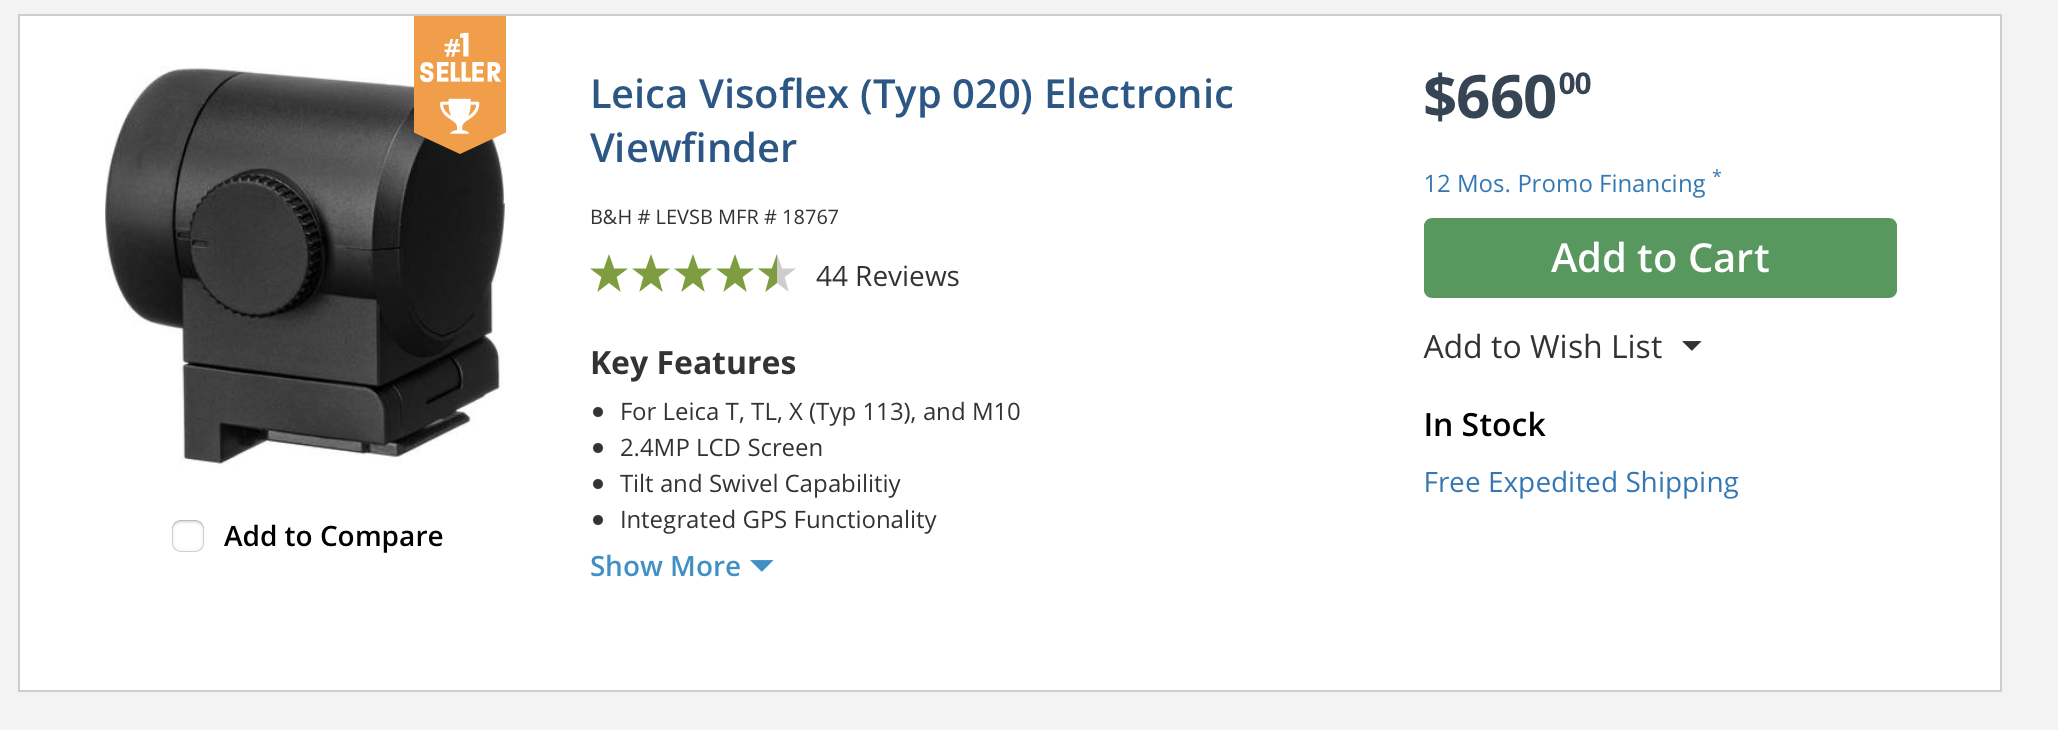
Task: Add the Leica Visoflex to cart
Action: [1660, 258]
